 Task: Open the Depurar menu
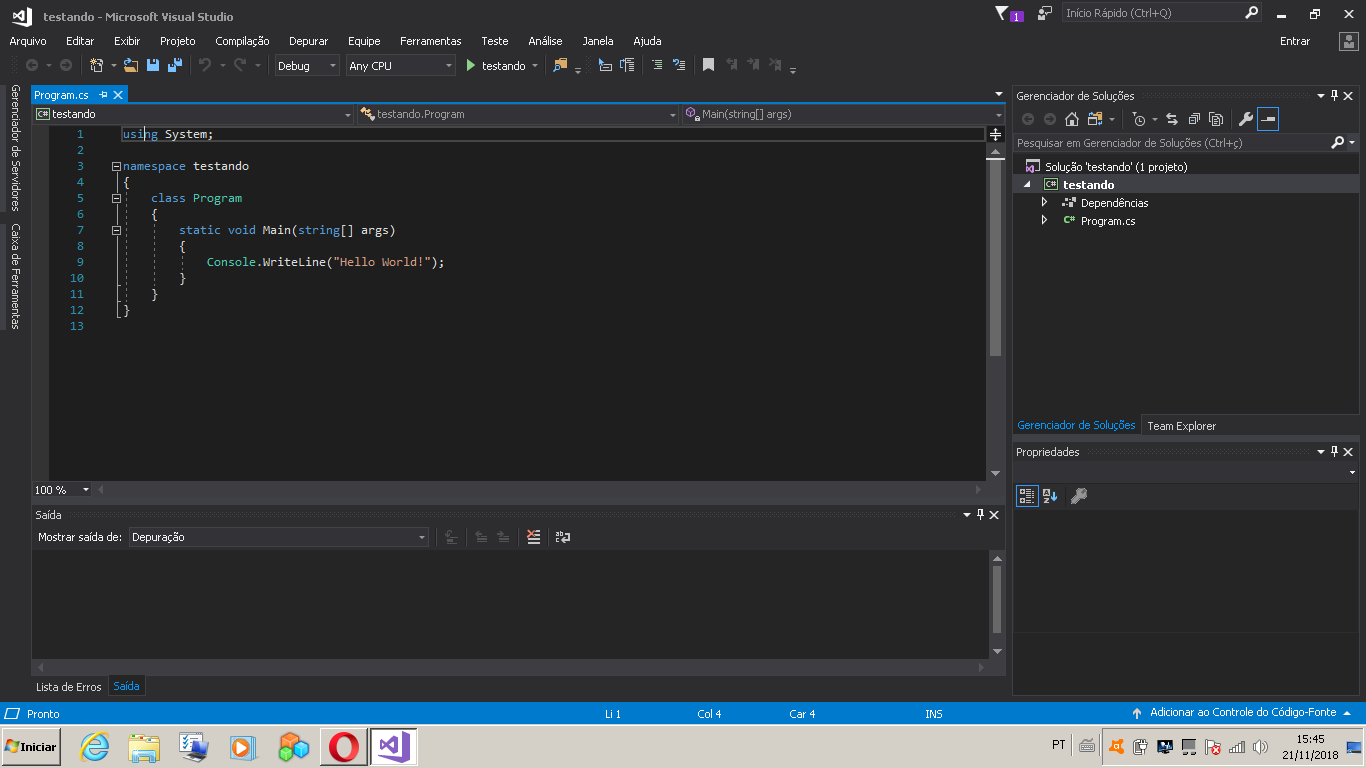point(308,41)
